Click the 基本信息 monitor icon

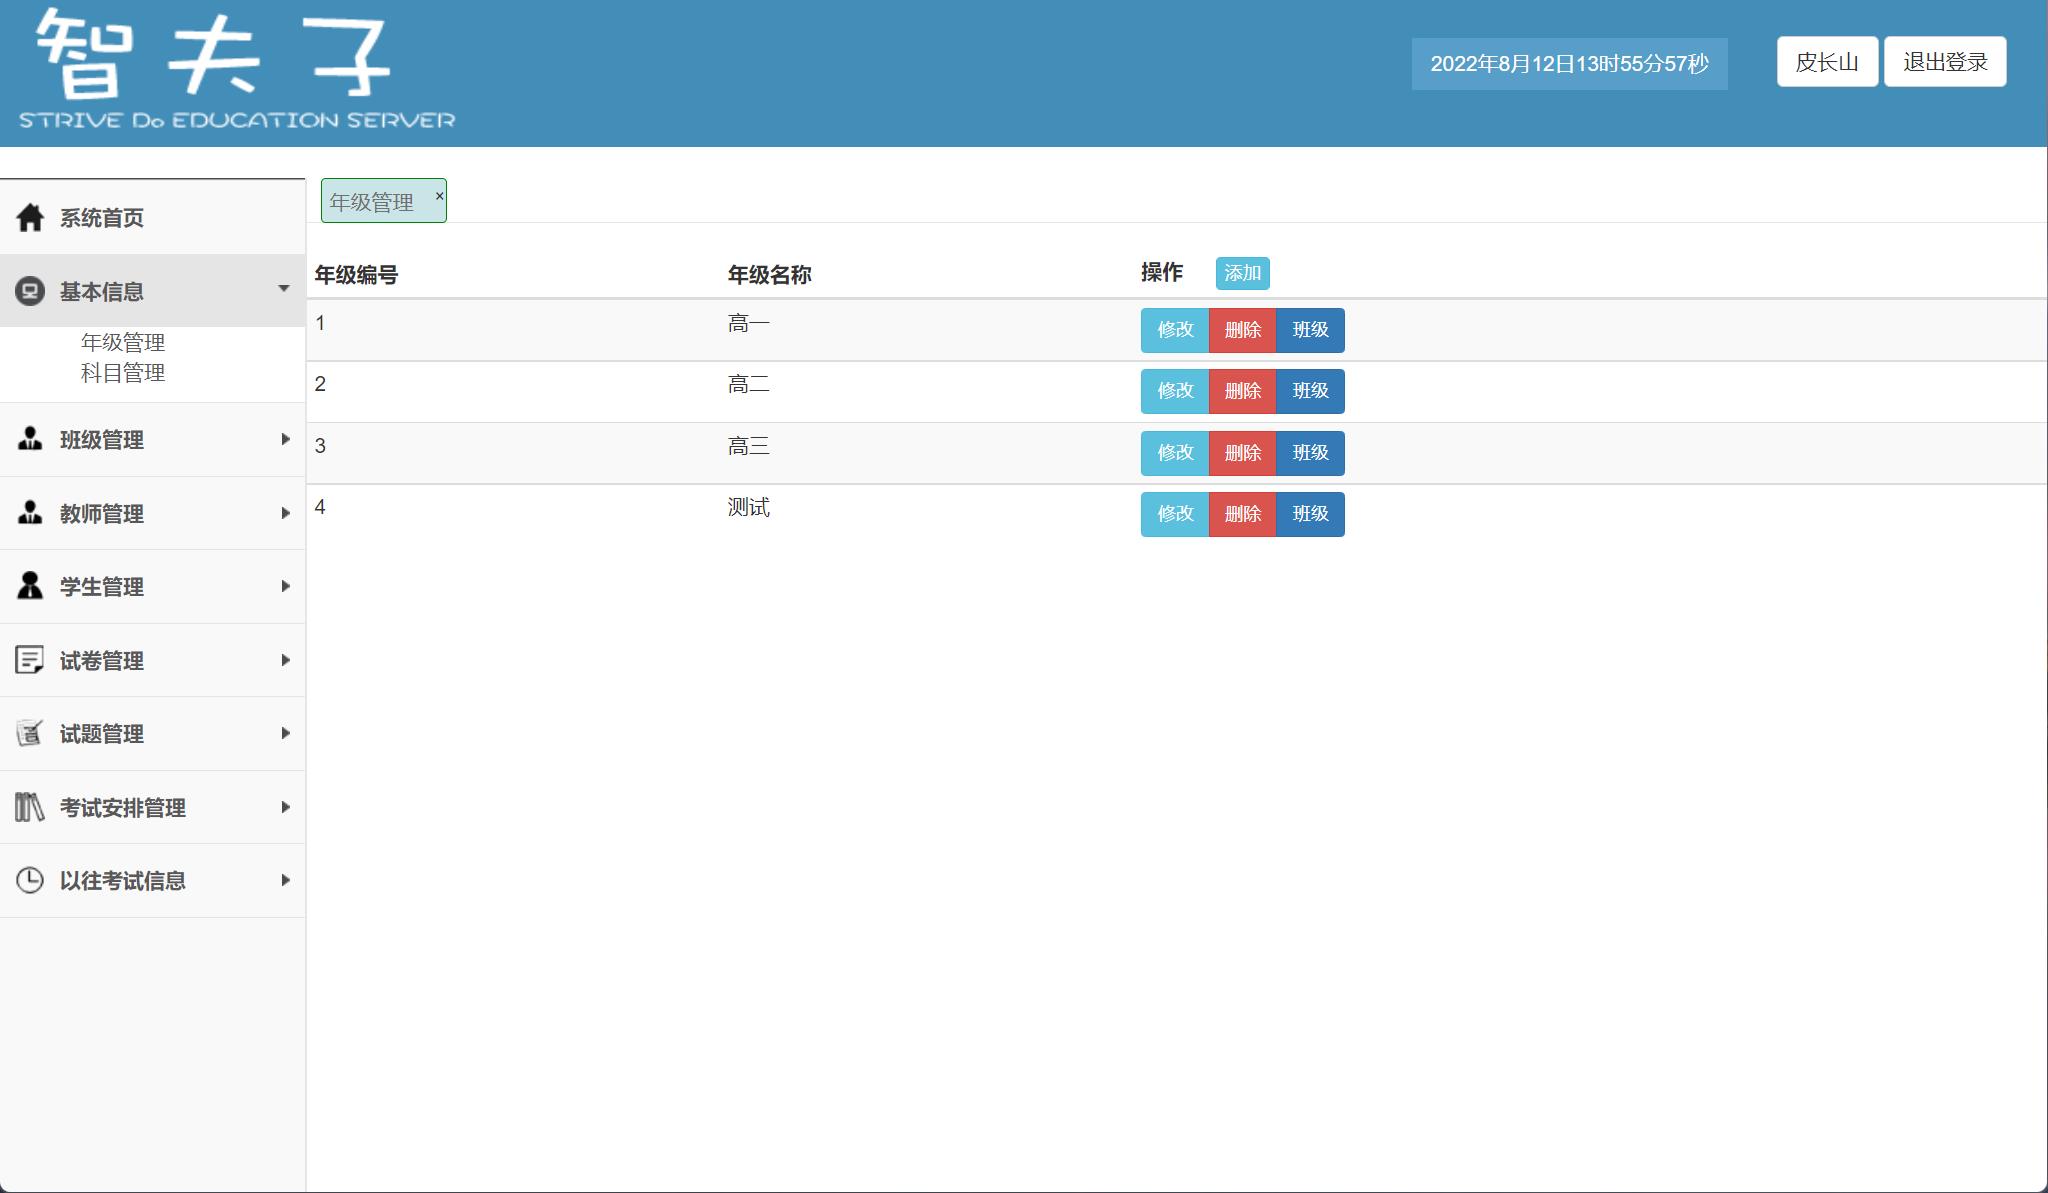pyautogui.click(x=30, y=291)
